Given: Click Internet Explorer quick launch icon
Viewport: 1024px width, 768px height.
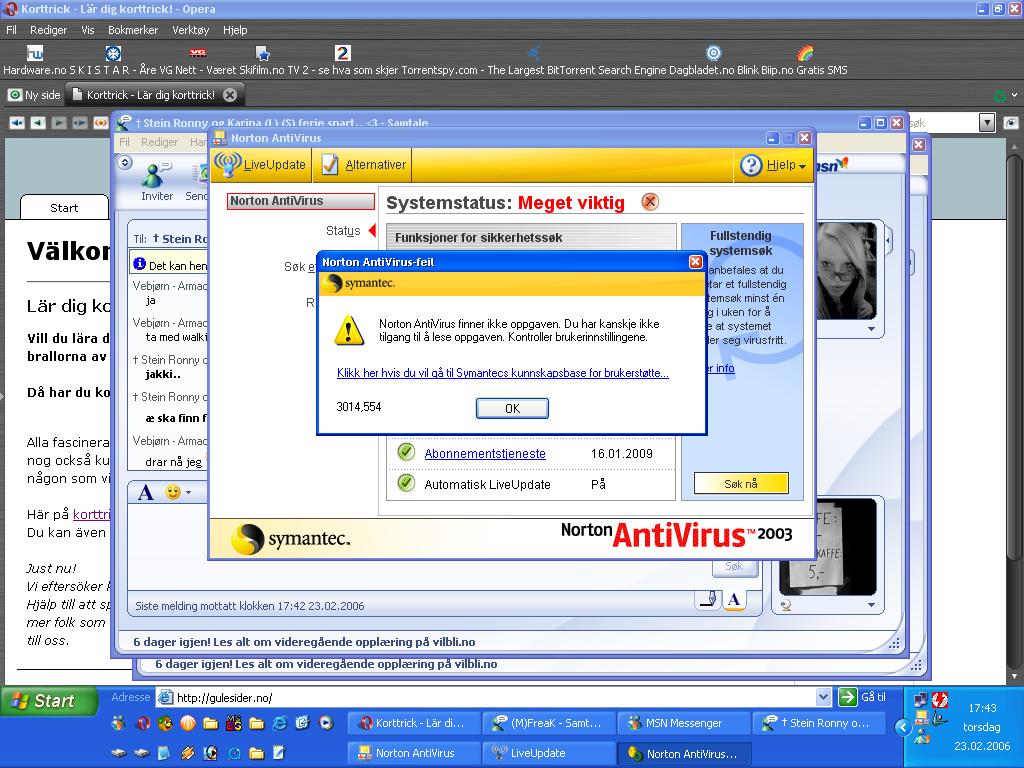Looking at the screenshot, I should [280, 723].
